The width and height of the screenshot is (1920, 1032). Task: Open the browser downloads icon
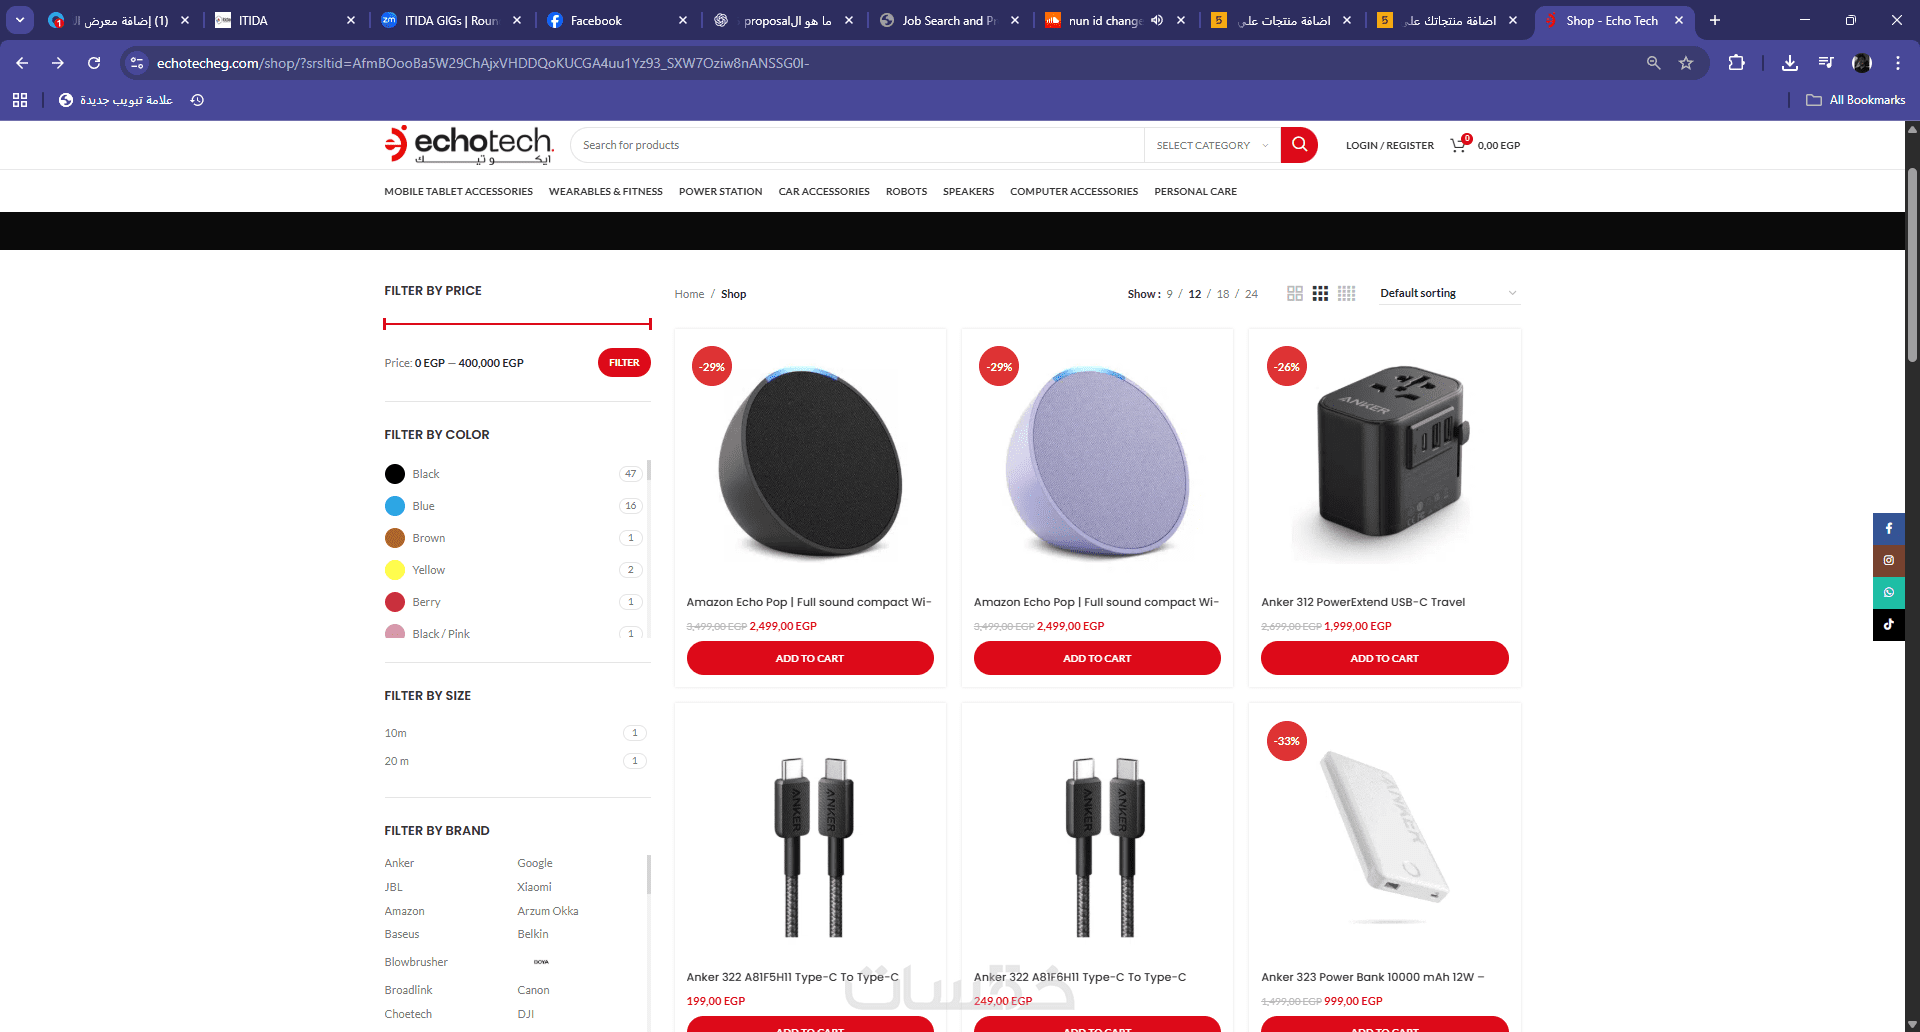[1790, 63]
